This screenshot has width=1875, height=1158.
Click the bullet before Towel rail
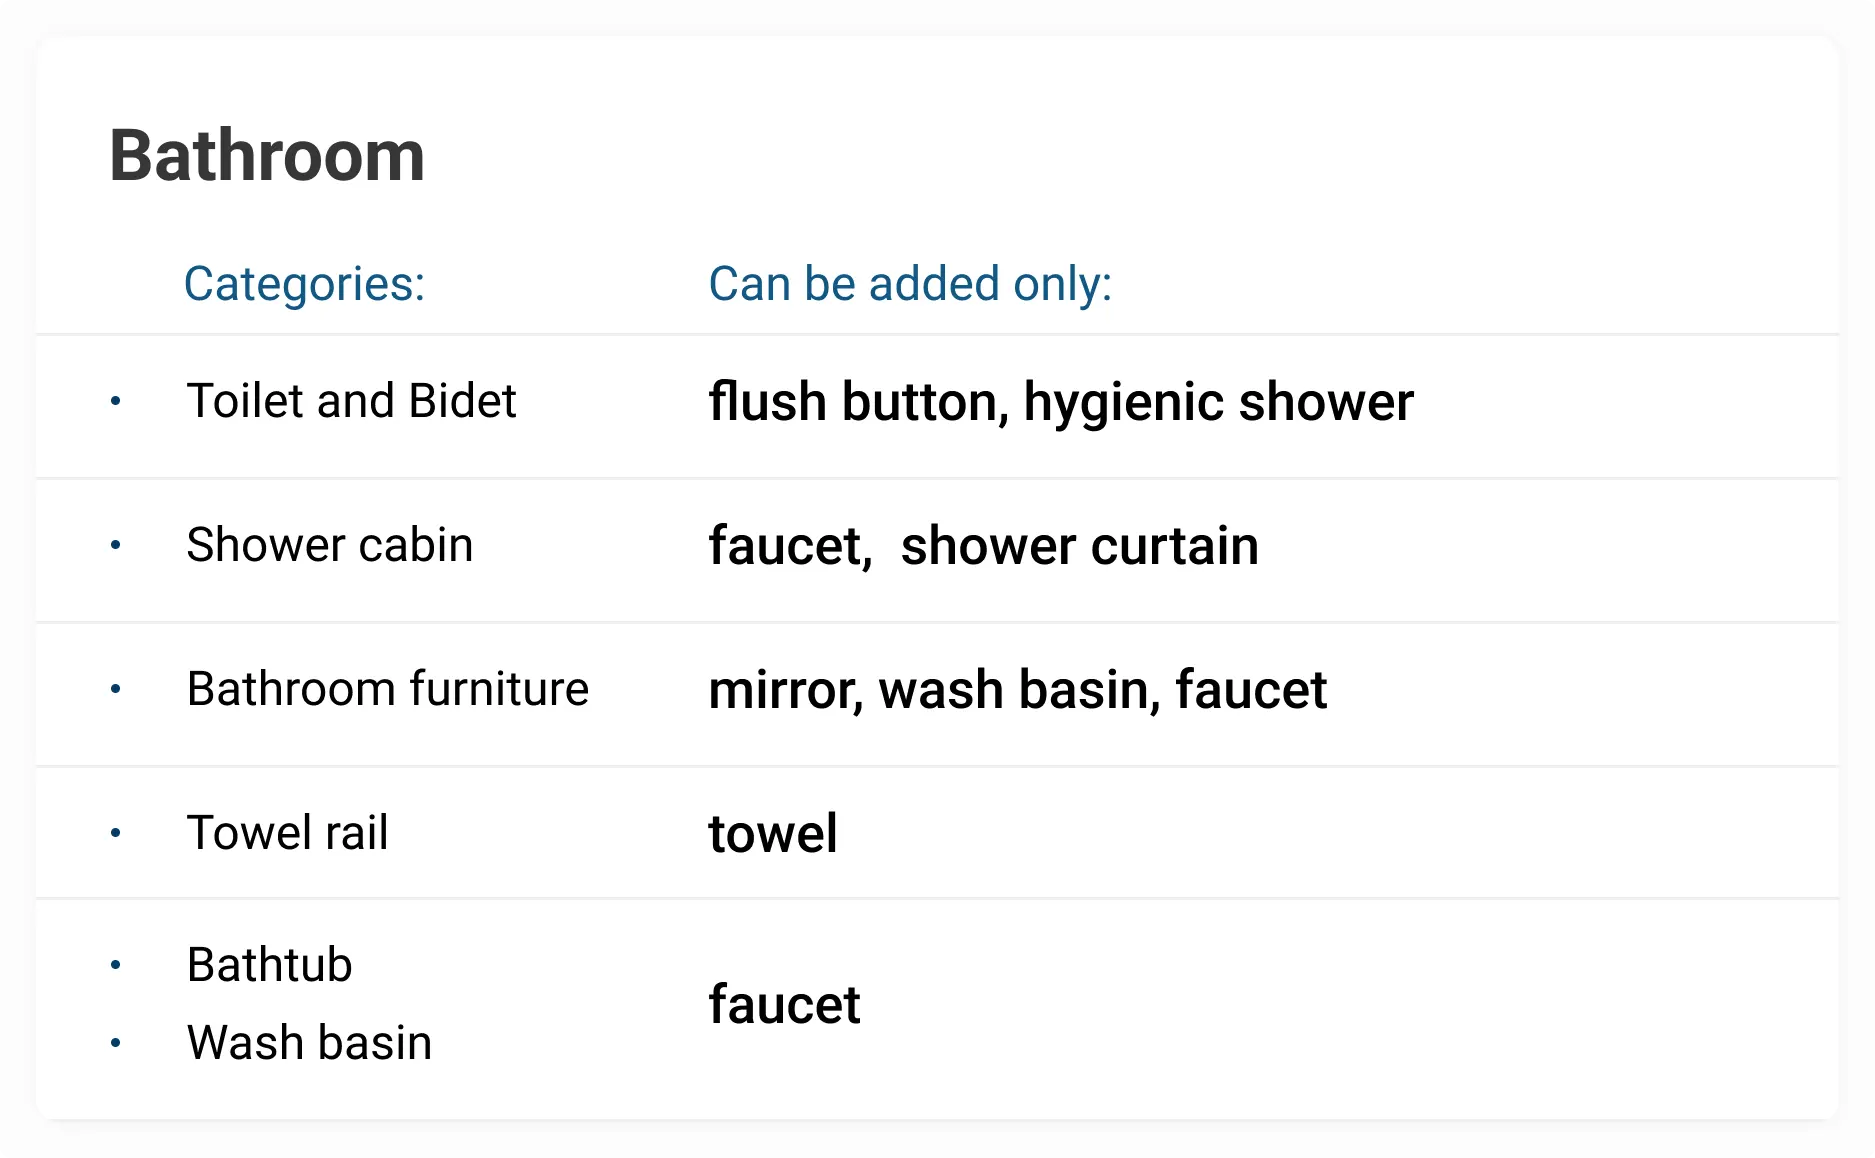[x=116, y=833]
